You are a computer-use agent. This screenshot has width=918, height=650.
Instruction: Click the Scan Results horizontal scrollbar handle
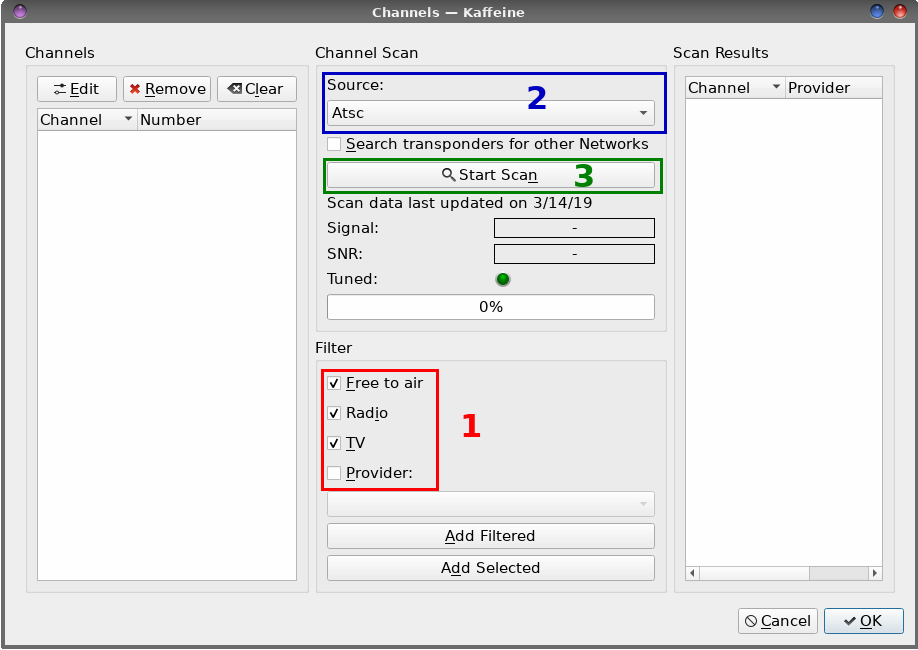point(754,573)
